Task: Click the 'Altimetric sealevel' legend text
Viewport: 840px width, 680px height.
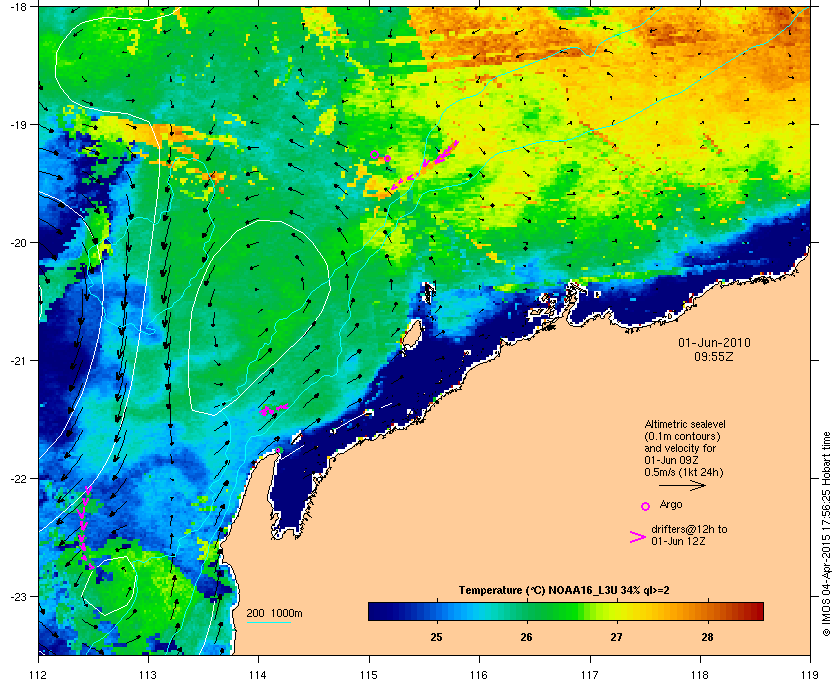Action: 685,424
